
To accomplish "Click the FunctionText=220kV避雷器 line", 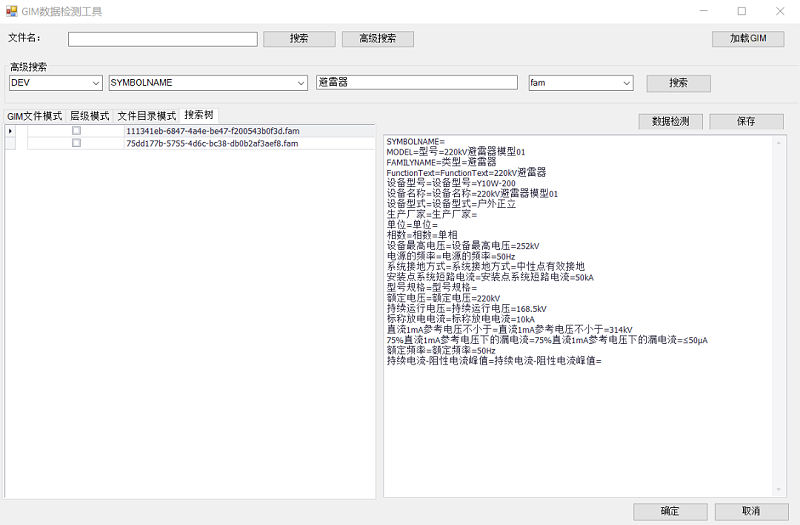I will point(466,172).
